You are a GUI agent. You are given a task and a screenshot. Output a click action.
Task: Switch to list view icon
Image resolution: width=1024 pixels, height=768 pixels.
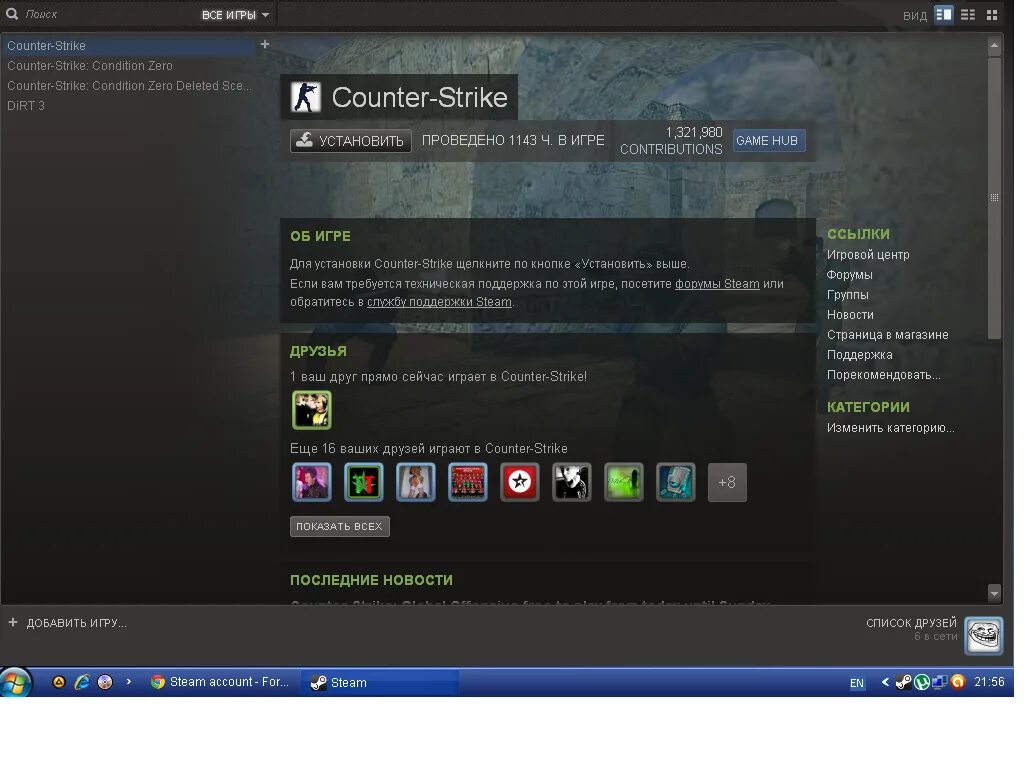pyautogui.click(x=968, y=14)
